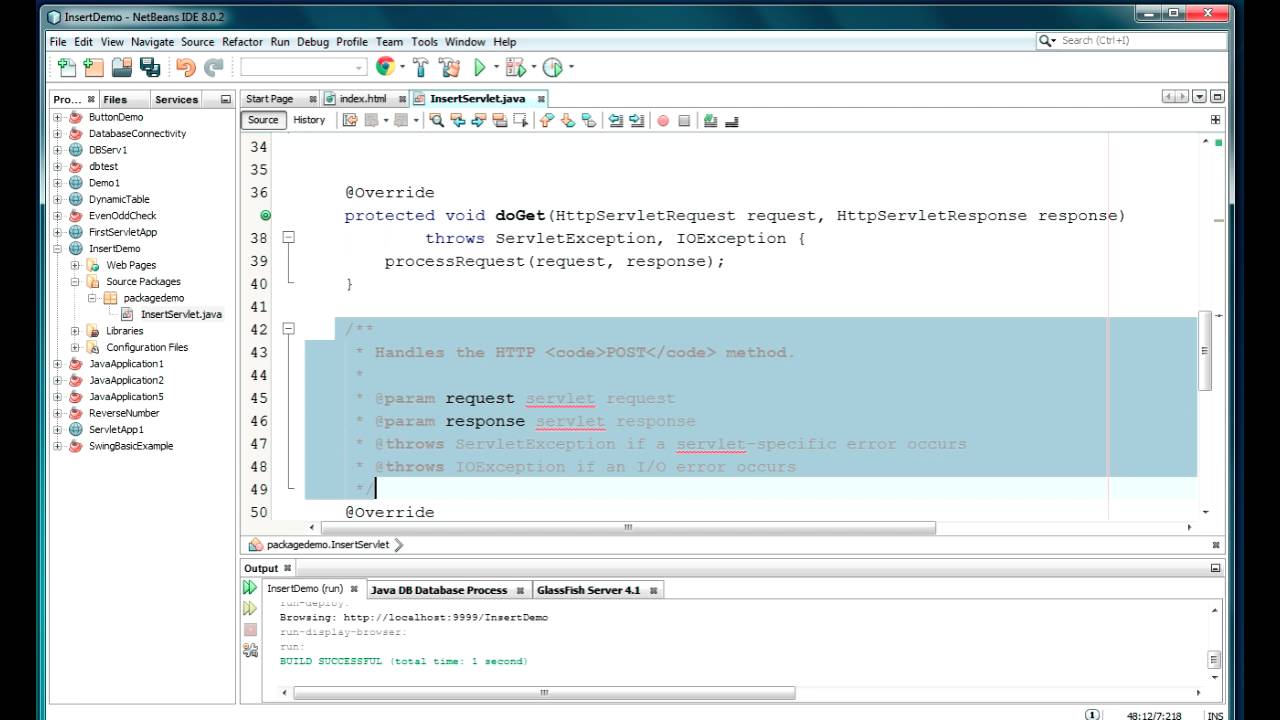Viewport: 1280px width, 720px height.
Task: Toggle Bookmark in editor toolbar
Action: (x=589, y=120)
